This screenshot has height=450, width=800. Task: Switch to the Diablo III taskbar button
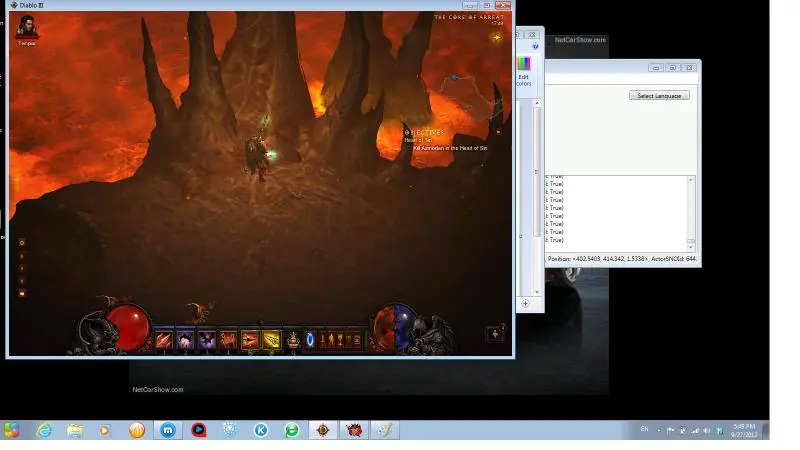click(x=322, y=430)
